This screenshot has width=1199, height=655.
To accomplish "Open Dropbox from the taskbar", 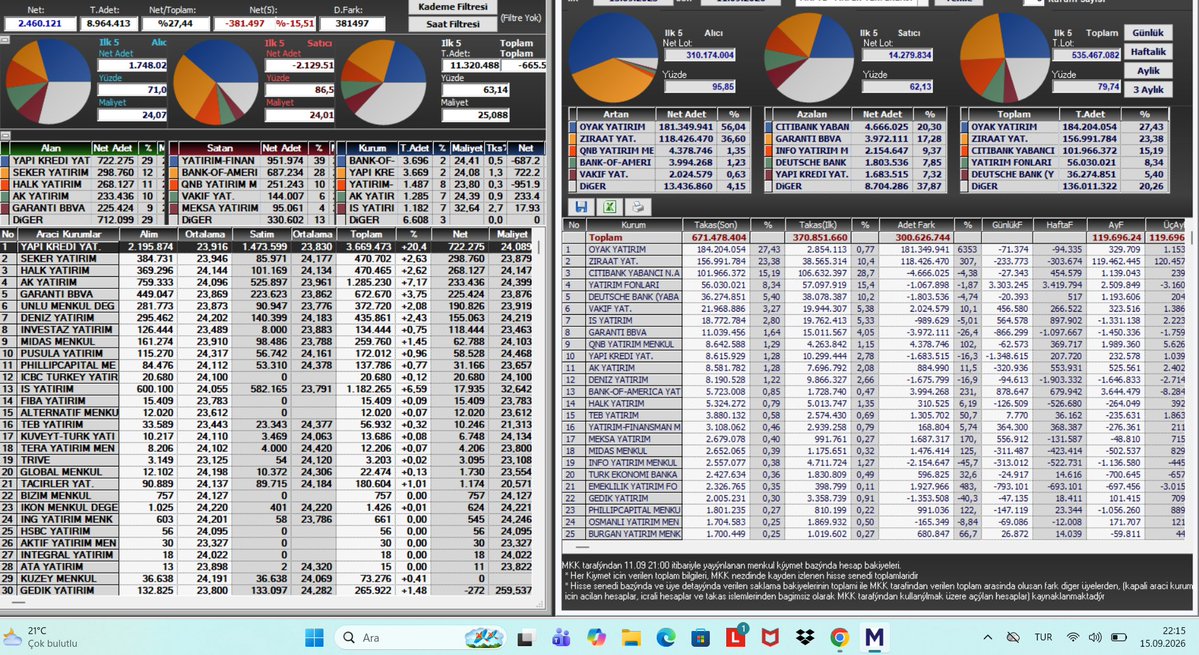I will 804,637.
